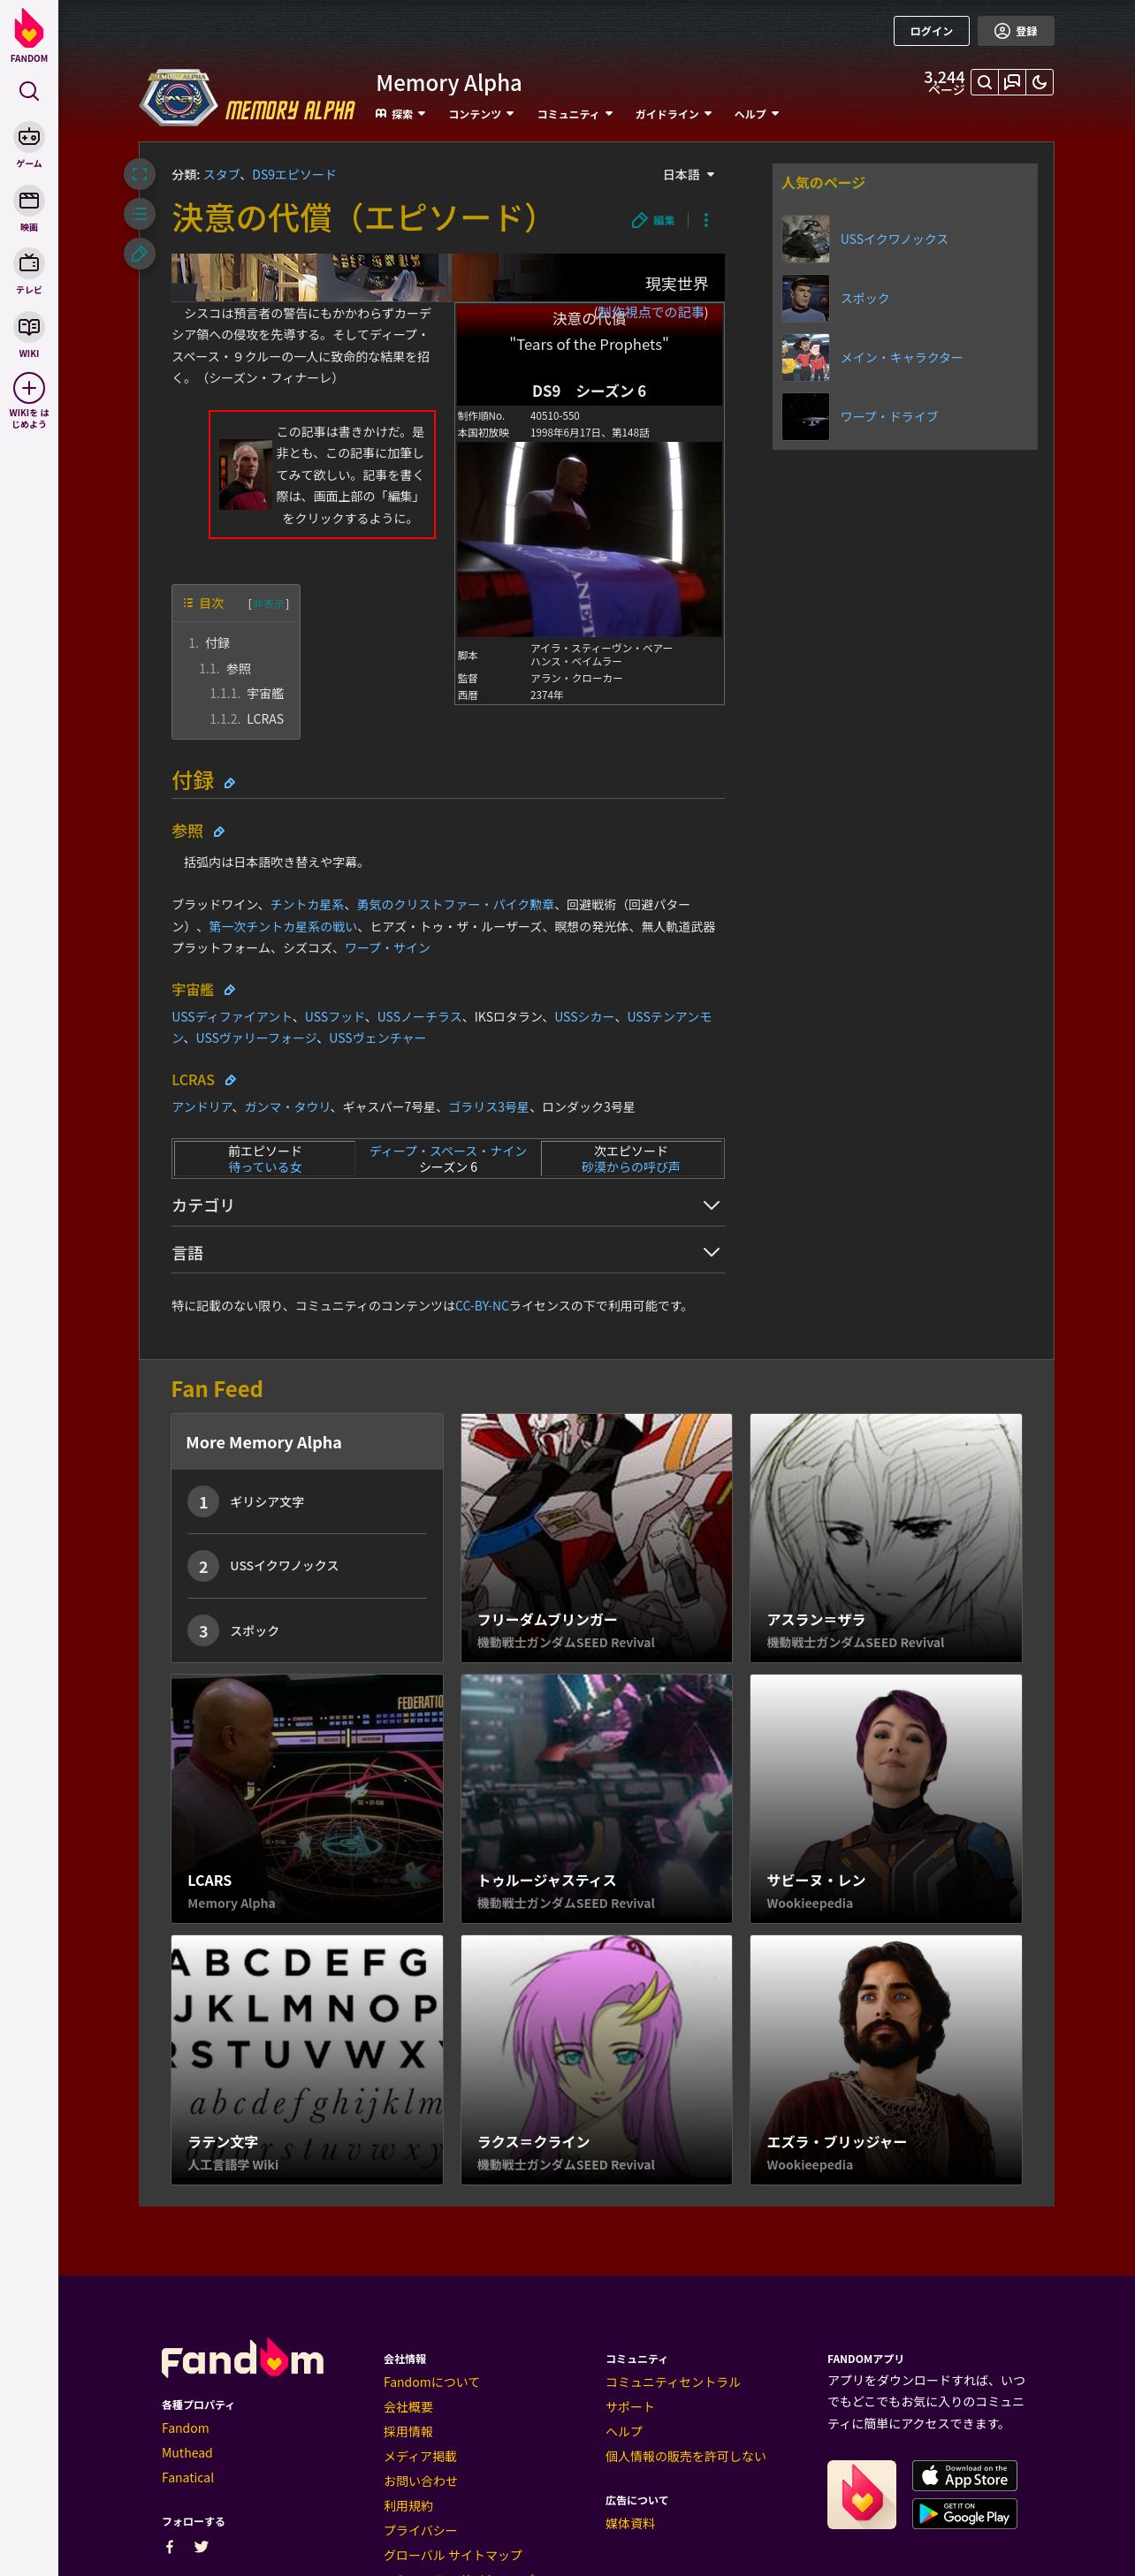Edit the LCRAS section via pencil icon
Image resolution: width=1135 pixels, height=2576 pixels.
click(x=230, y=1080)
